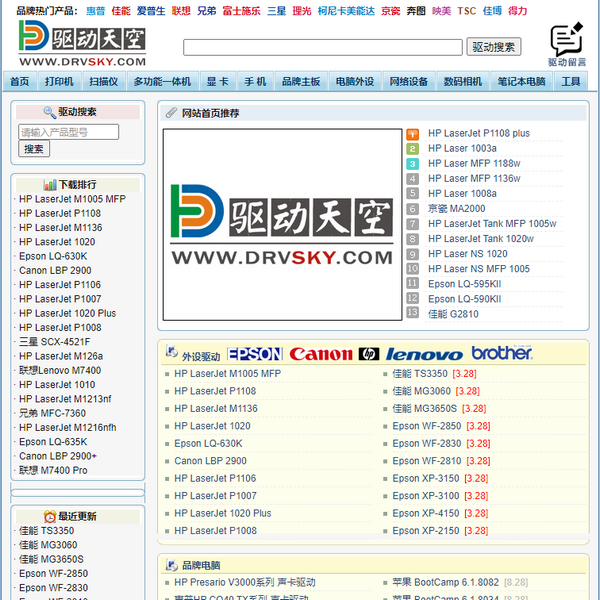Click the Brother brand logo
The height and width of the screenshot is (600, 600).
tap(502, 354)
